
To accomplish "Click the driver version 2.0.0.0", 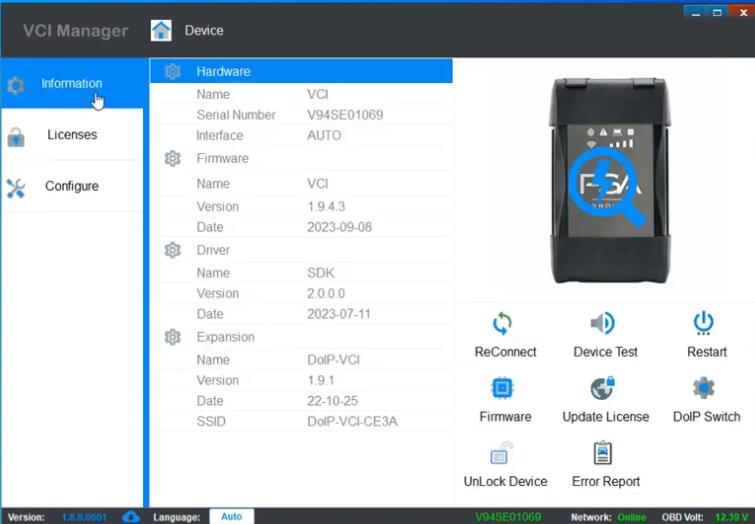I will (x=326, y=294).
